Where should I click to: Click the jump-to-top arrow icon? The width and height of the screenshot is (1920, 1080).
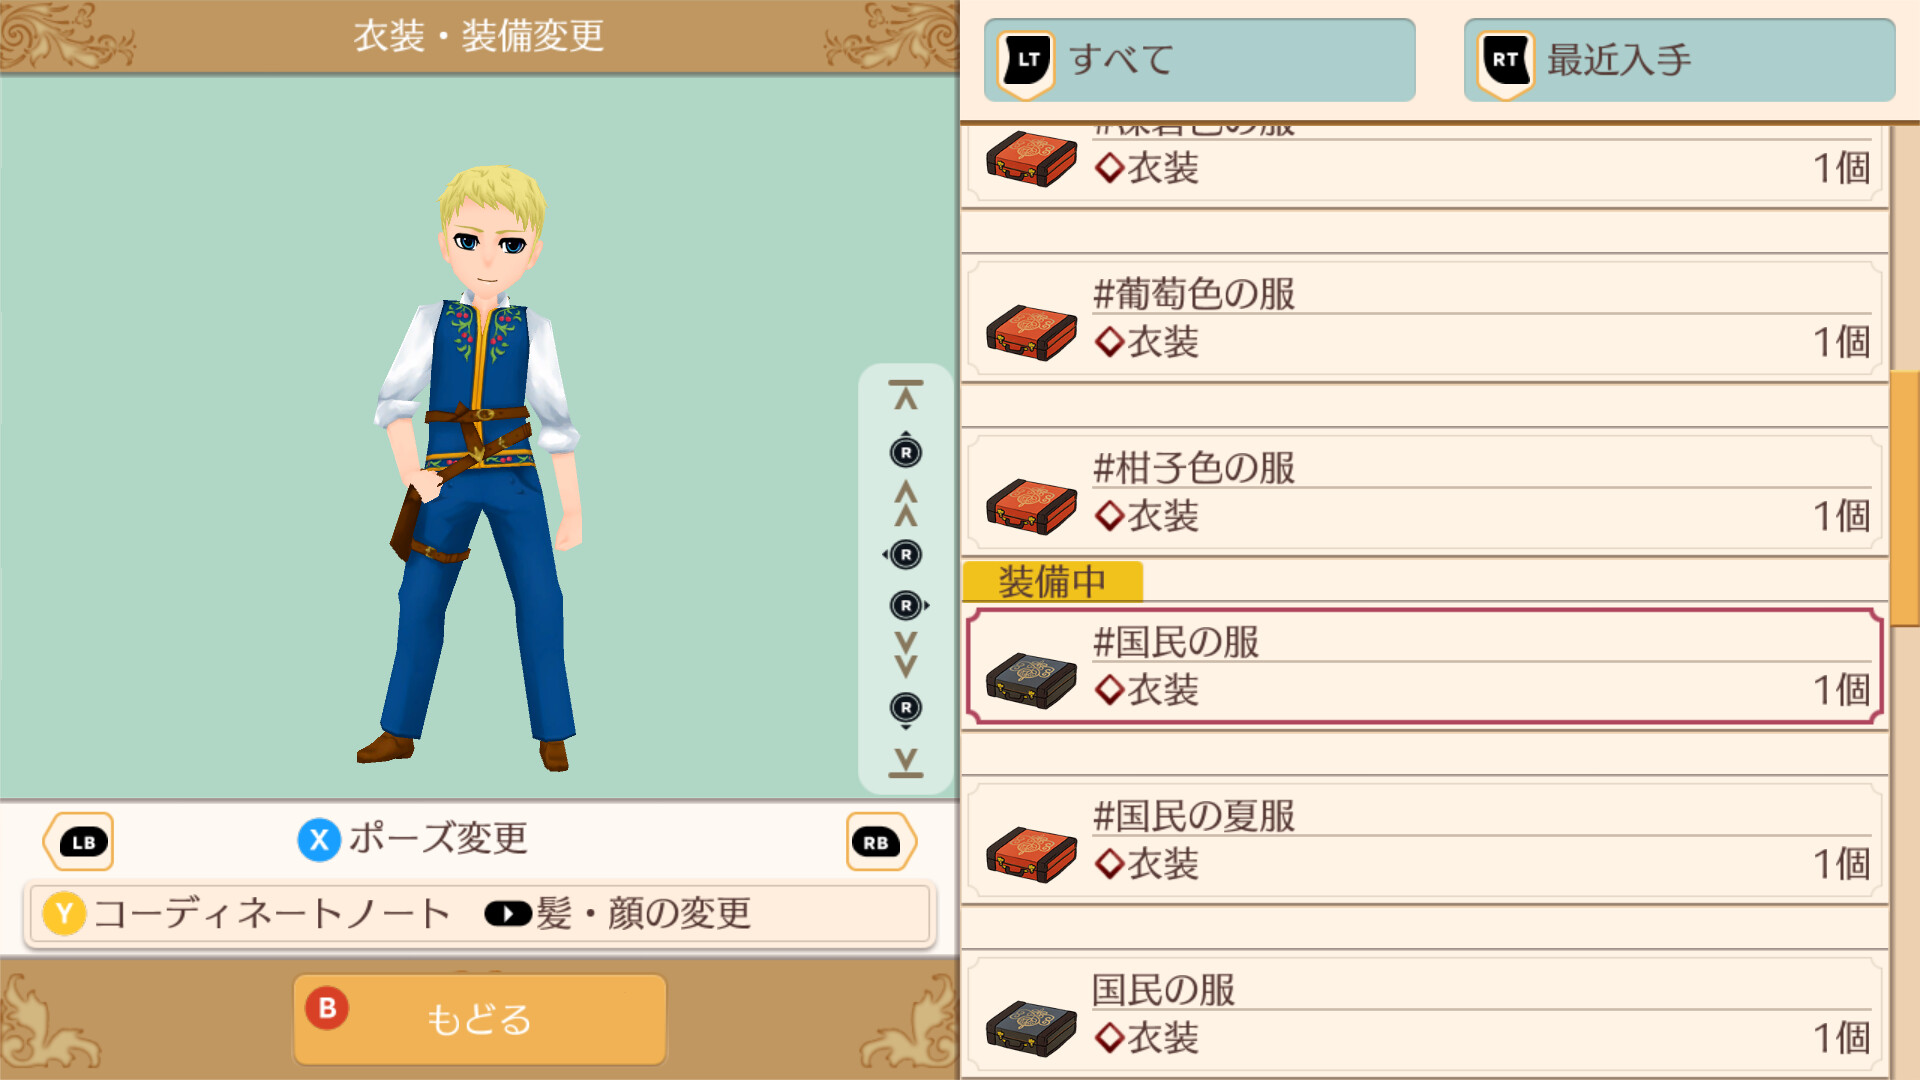click(x=906, y=396)
